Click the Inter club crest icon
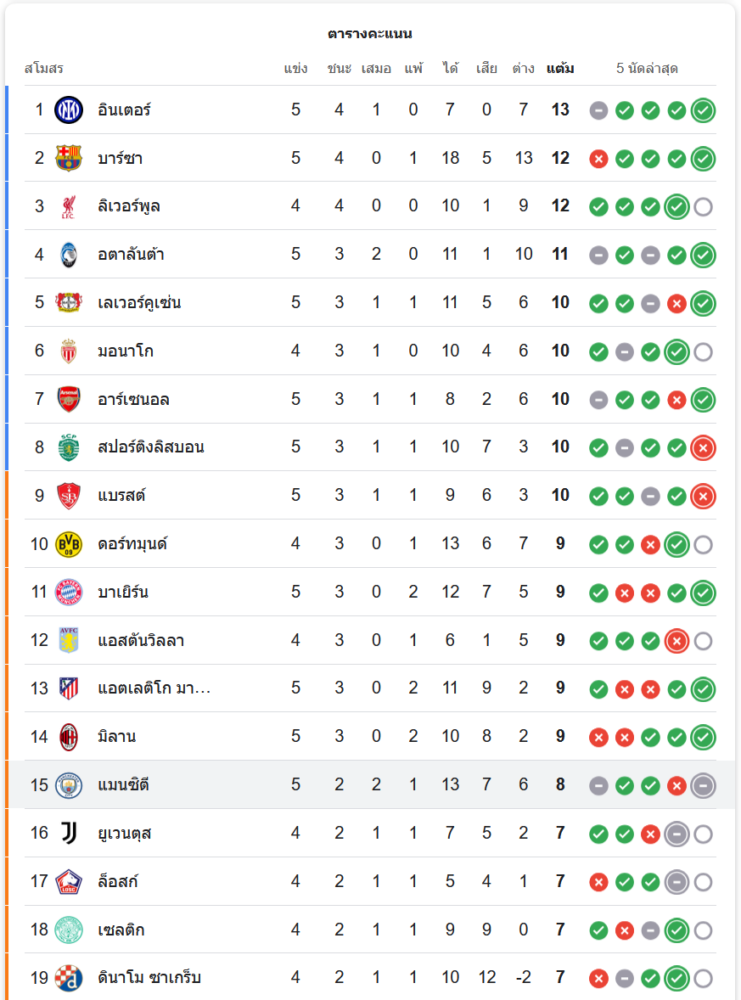The height and width of the screenshot is (1000, 741). pos(68,110)
